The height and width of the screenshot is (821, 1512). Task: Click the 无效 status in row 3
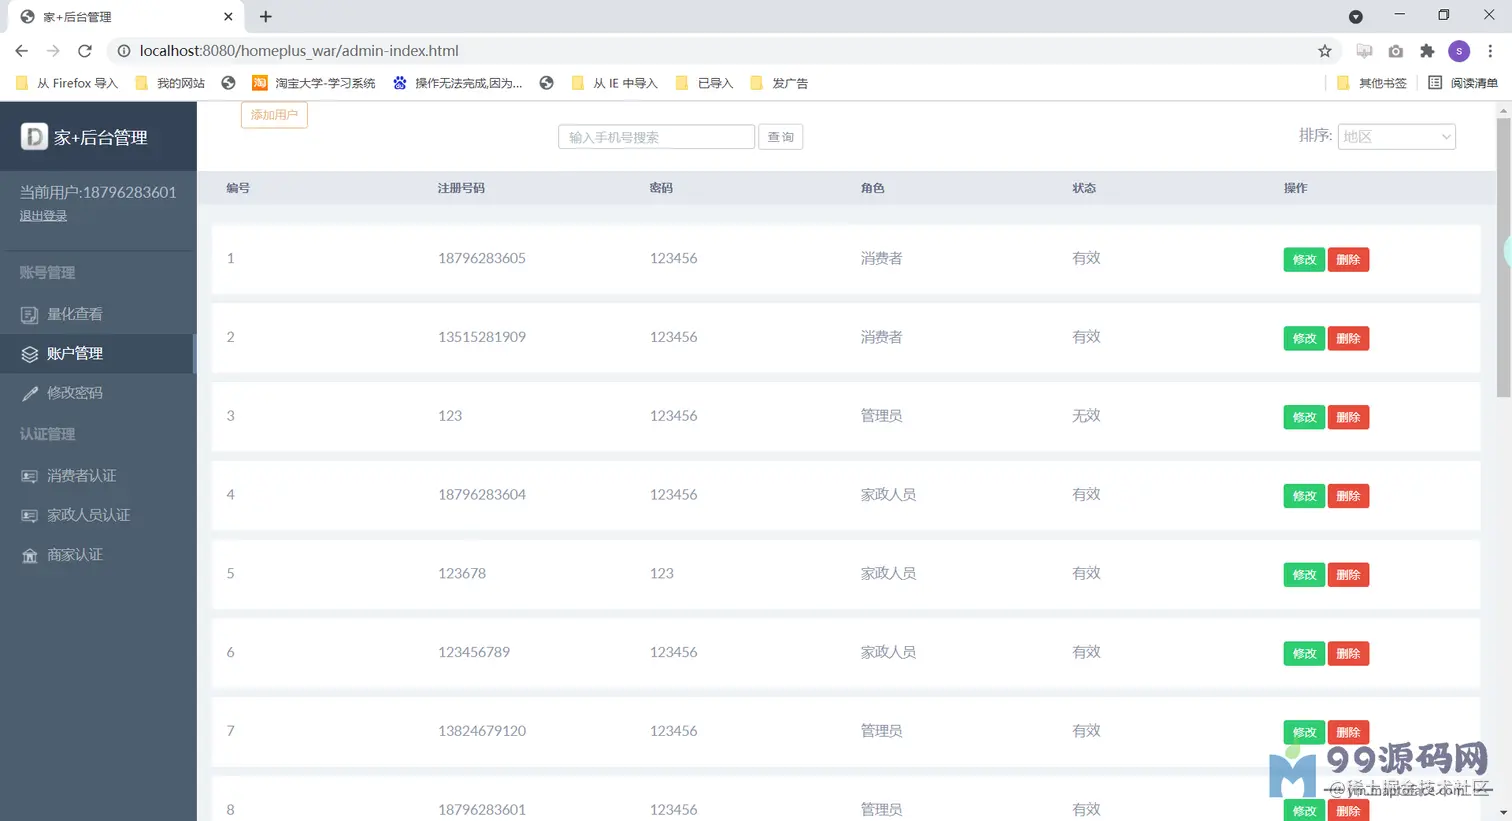click(x=1086, y=416)
